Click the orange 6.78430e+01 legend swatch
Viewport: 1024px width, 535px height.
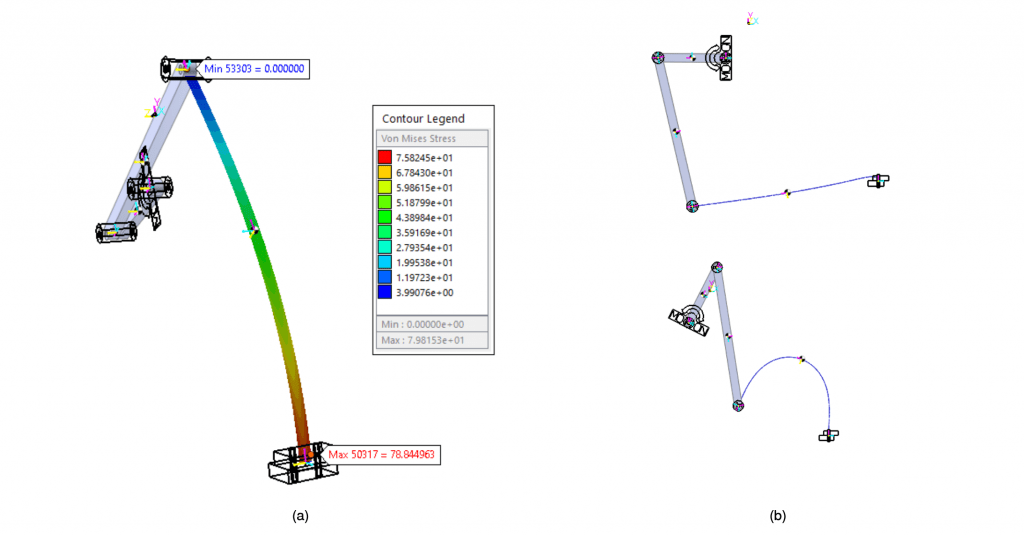385,172
